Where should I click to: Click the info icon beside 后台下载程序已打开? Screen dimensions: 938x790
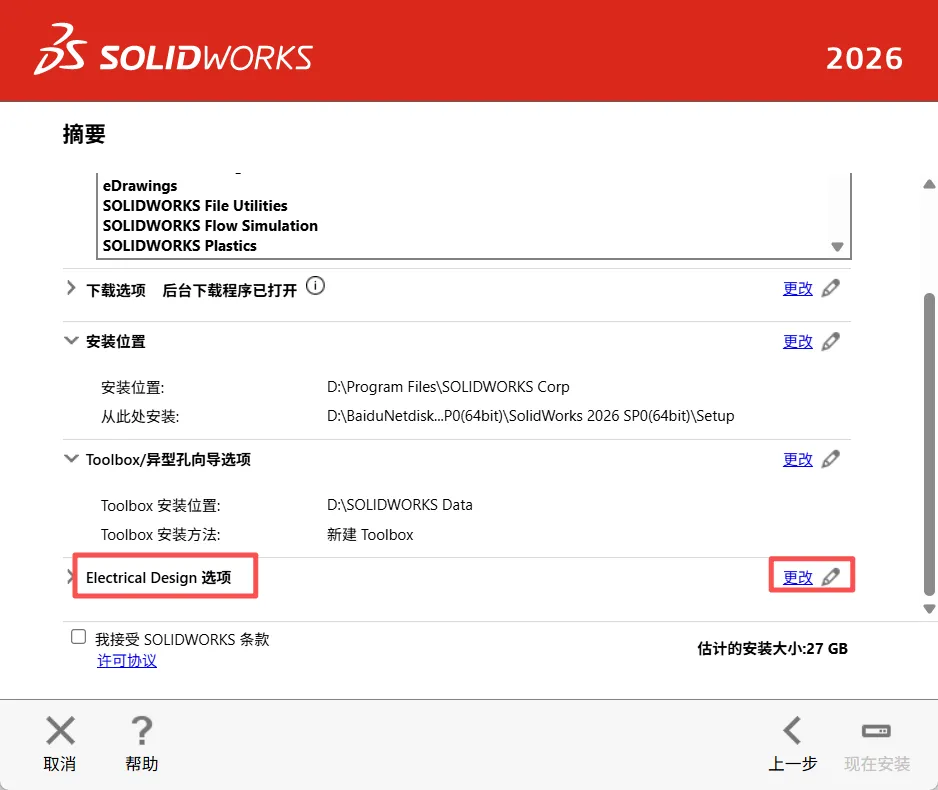315,286
